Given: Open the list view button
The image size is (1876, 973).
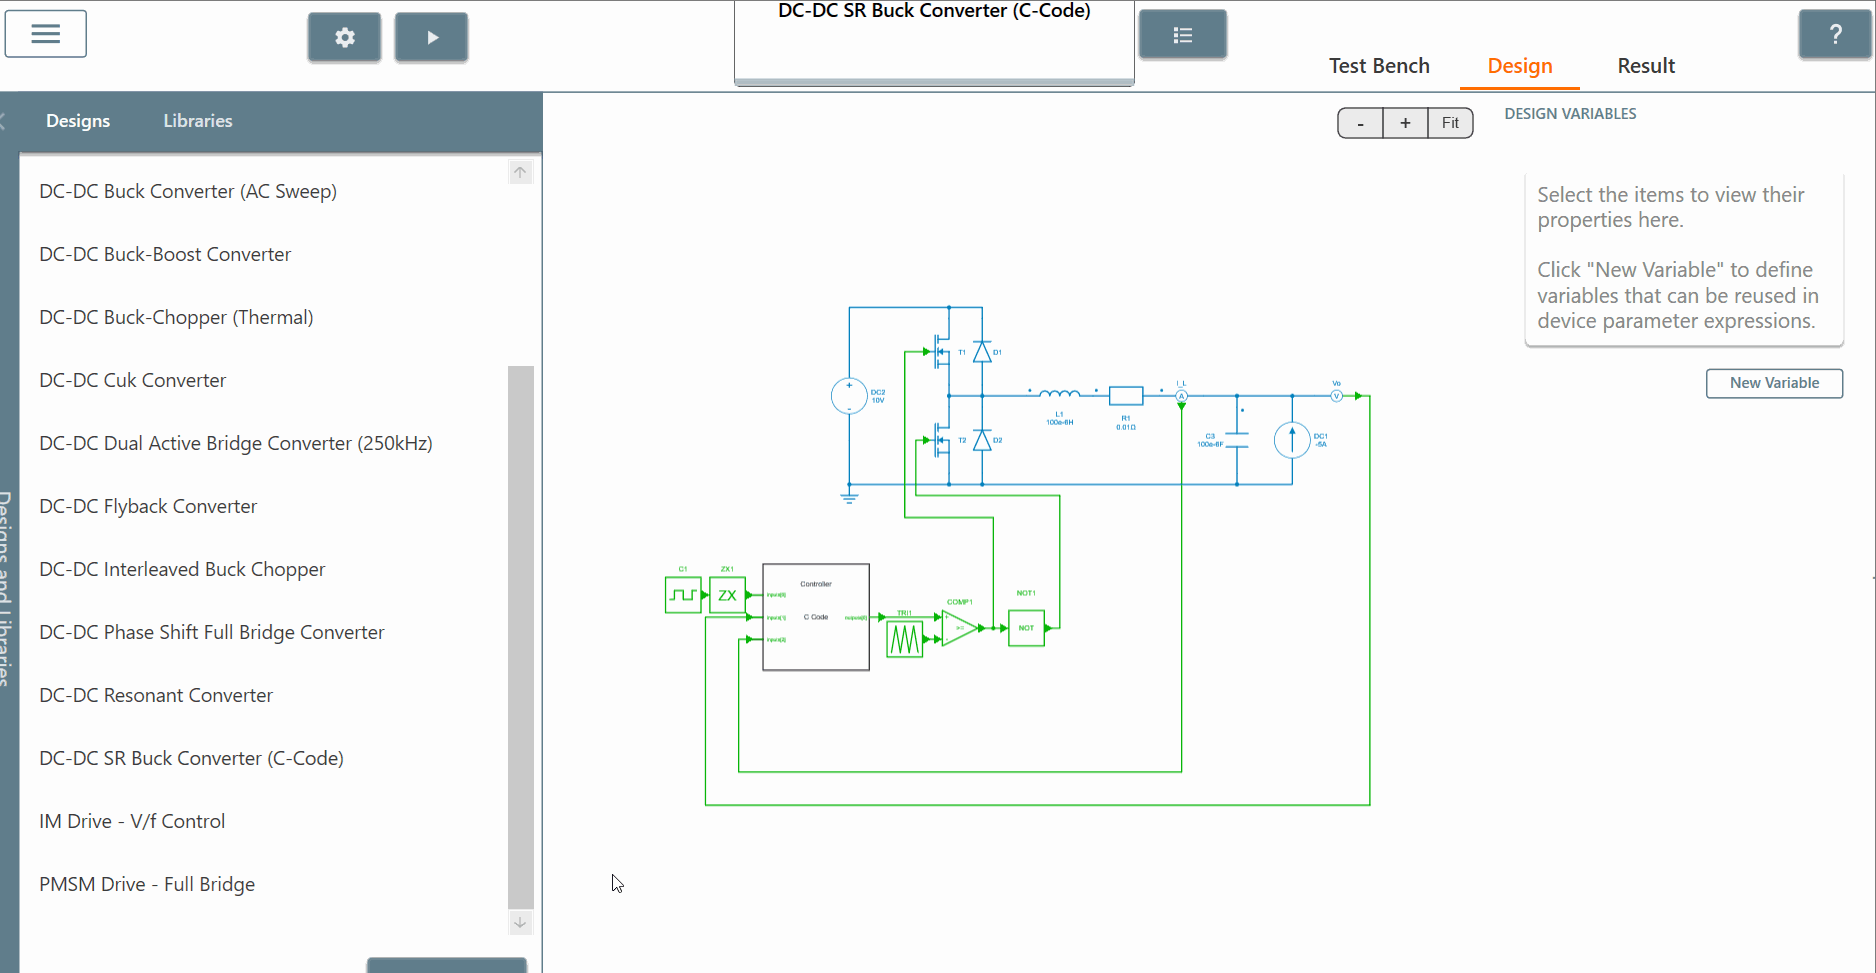Looking at the screenshot, I should point(1183,36).
